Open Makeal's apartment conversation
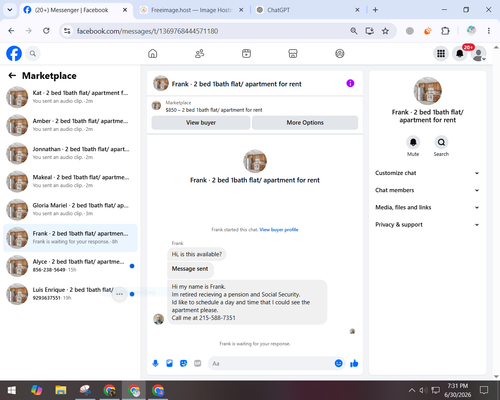The width and height of the screenshot is (500, 400). click(70, 181)
